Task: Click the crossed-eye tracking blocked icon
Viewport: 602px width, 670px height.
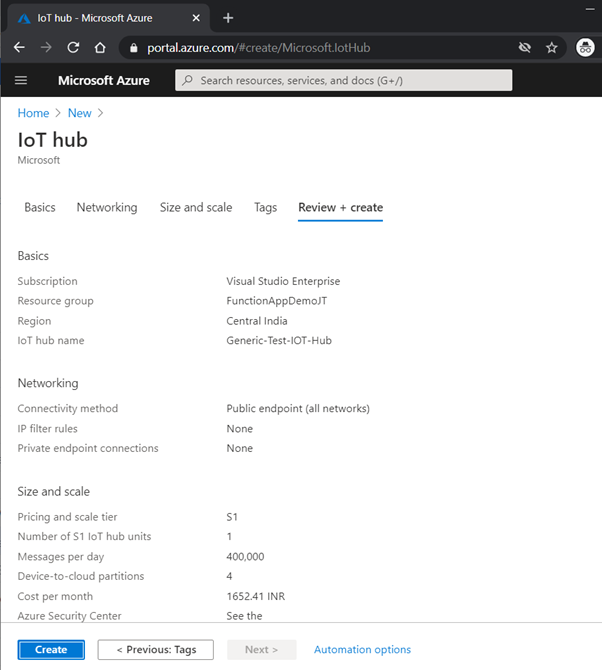Action: pyautogui.click(x=525, y=47)
